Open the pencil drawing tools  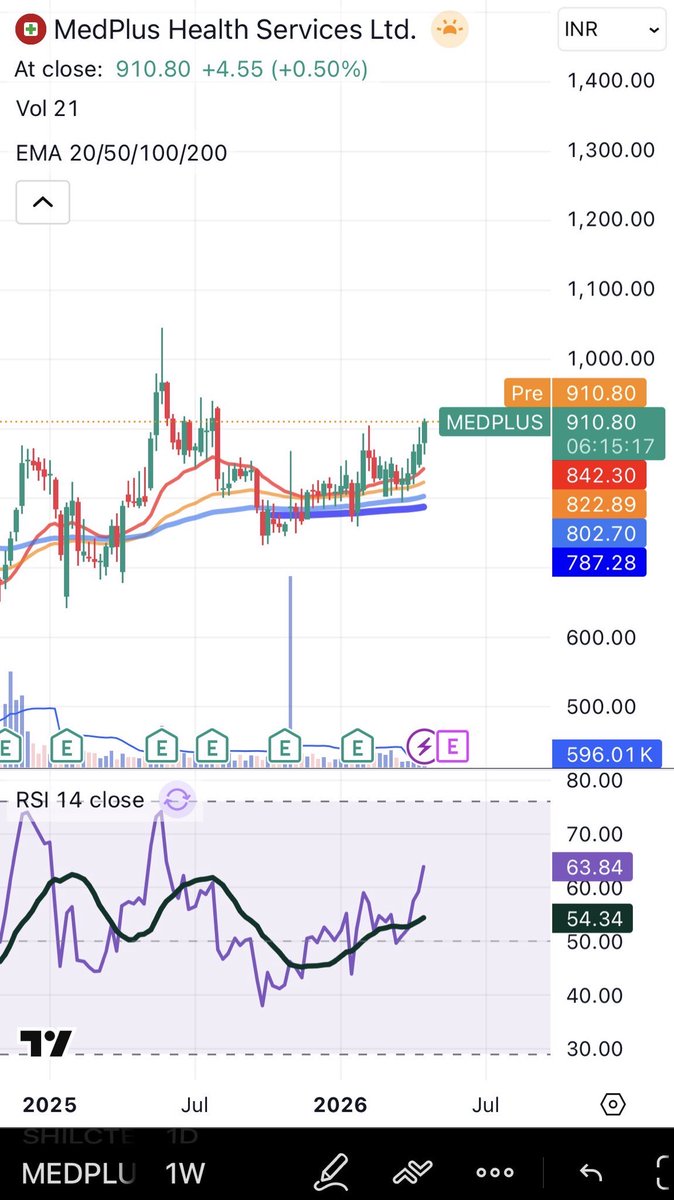click(x=330, y=1172)
